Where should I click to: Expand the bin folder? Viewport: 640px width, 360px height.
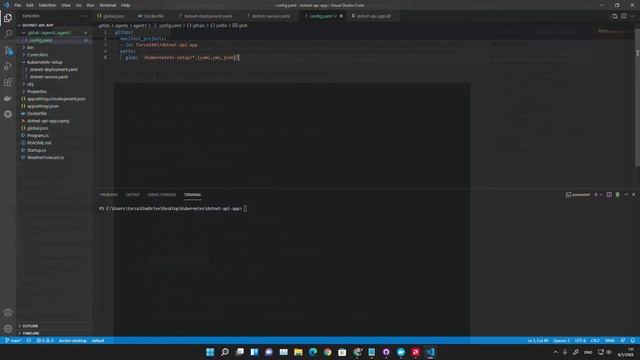tap(55, 47)
